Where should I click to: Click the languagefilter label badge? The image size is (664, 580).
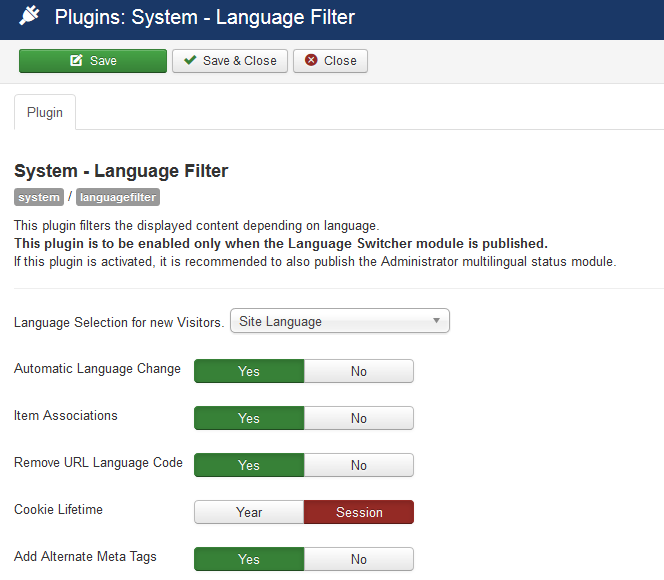pos(118,197)
